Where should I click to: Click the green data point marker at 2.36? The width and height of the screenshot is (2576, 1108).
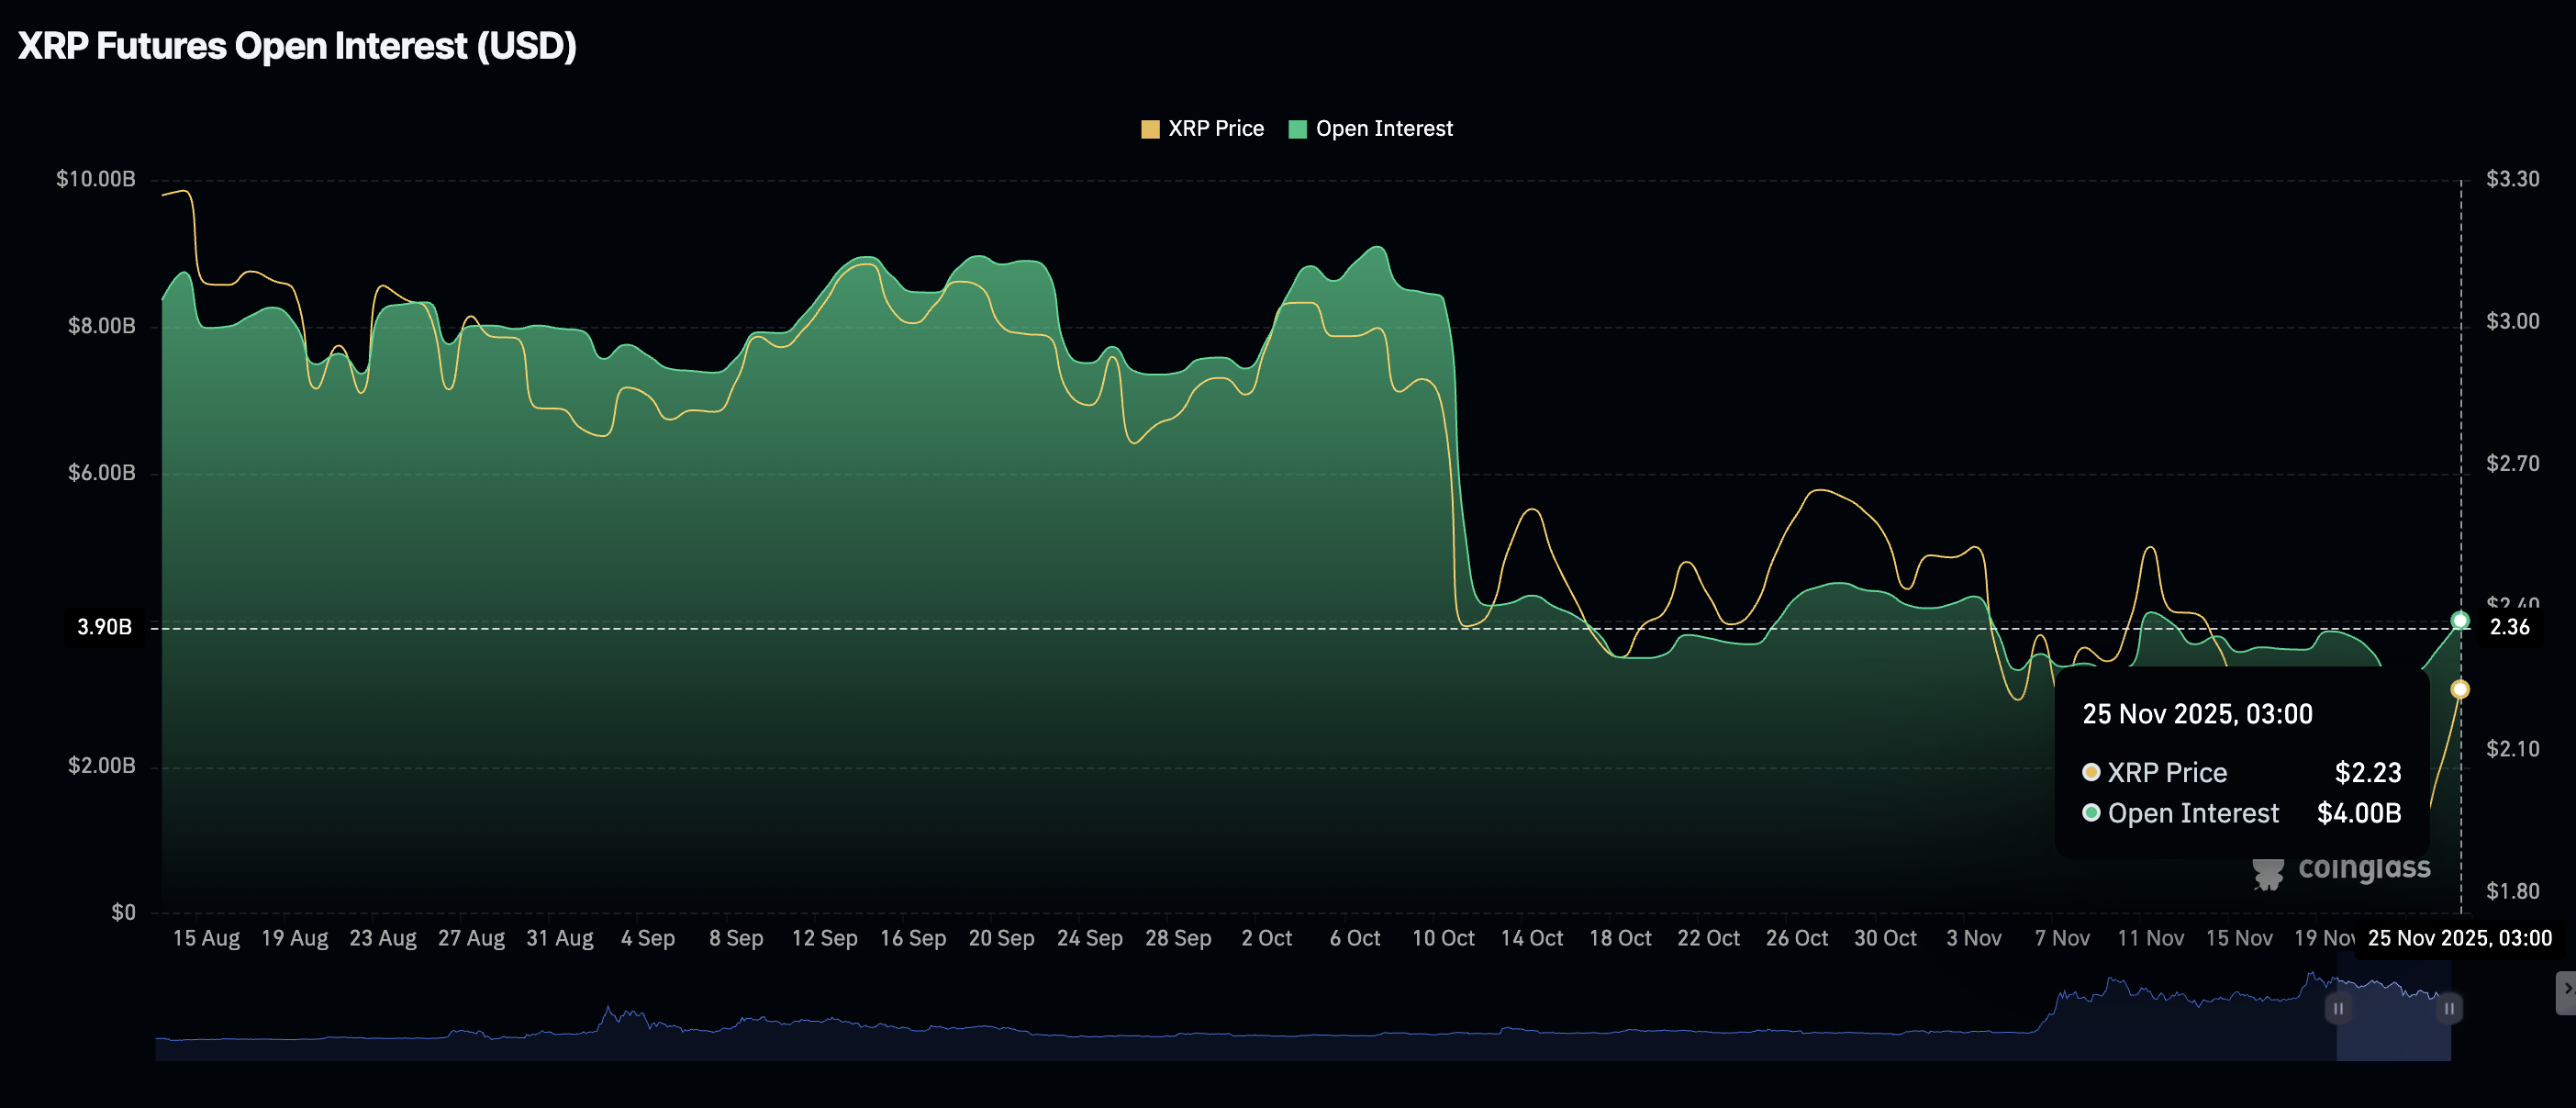[x=2460, y=620]
